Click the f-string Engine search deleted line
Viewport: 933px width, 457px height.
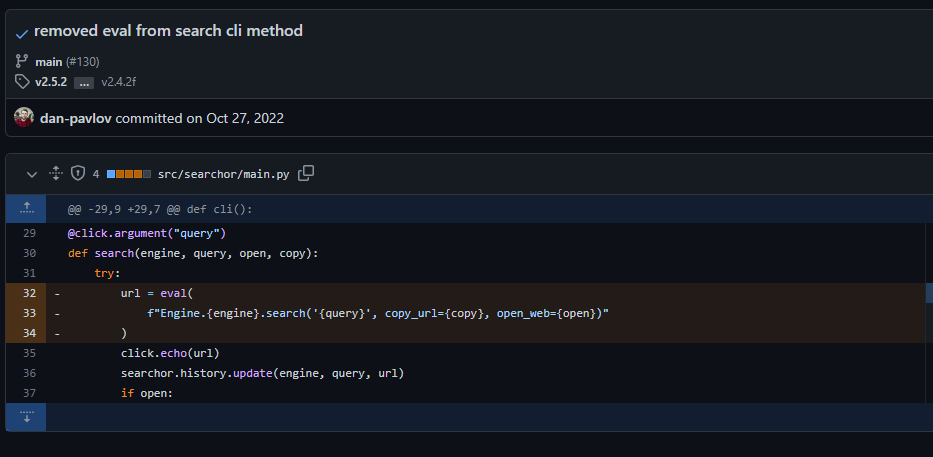378,313
